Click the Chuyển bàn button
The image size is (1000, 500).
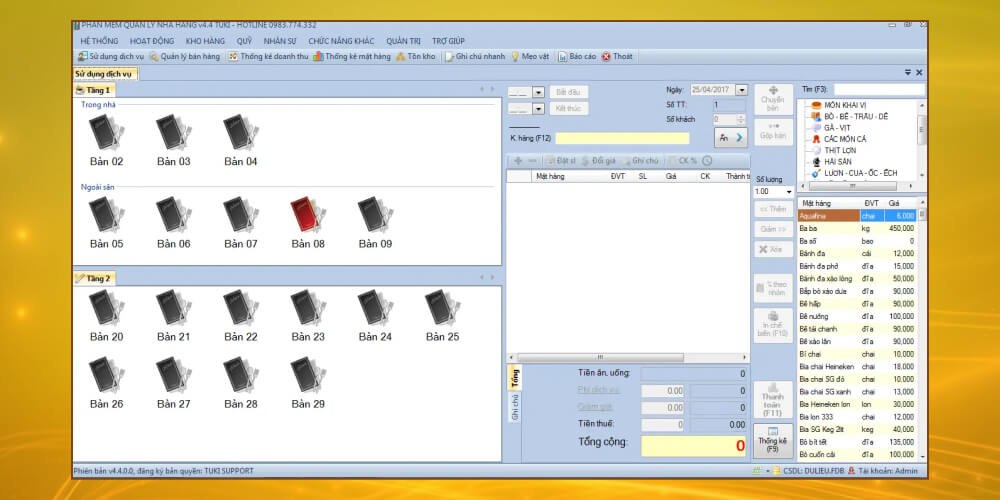coord(772,99)
